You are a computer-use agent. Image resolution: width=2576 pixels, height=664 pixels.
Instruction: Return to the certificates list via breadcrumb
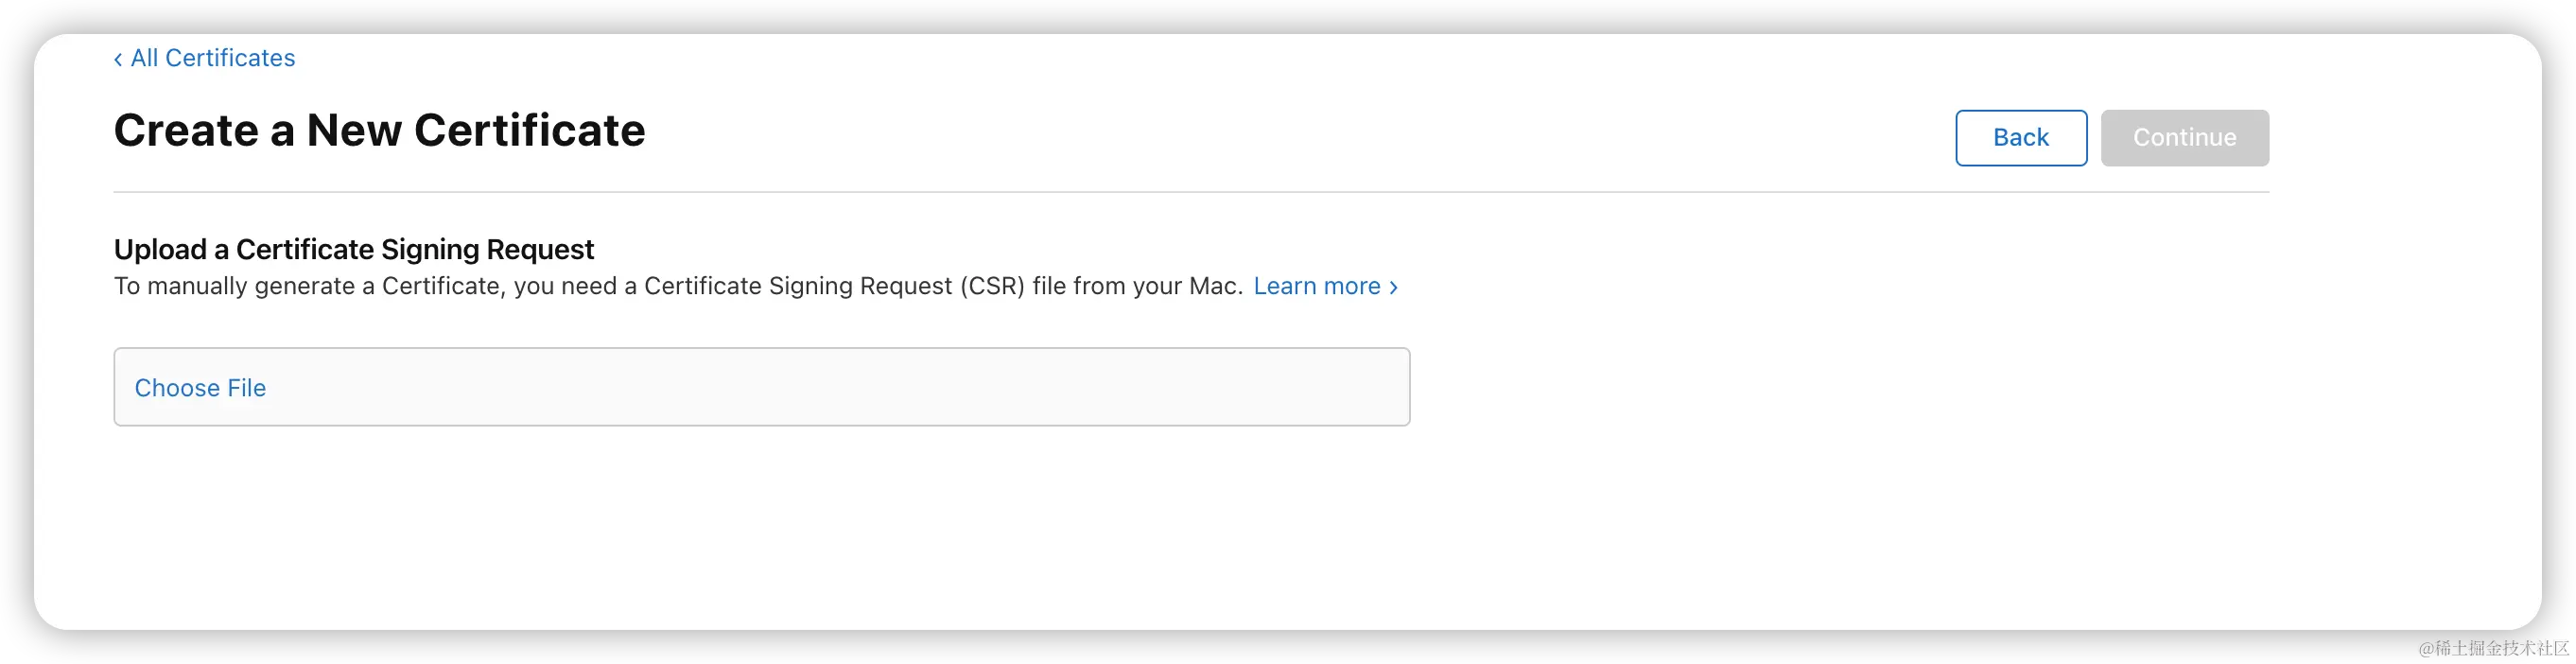[x=205, y=58]
